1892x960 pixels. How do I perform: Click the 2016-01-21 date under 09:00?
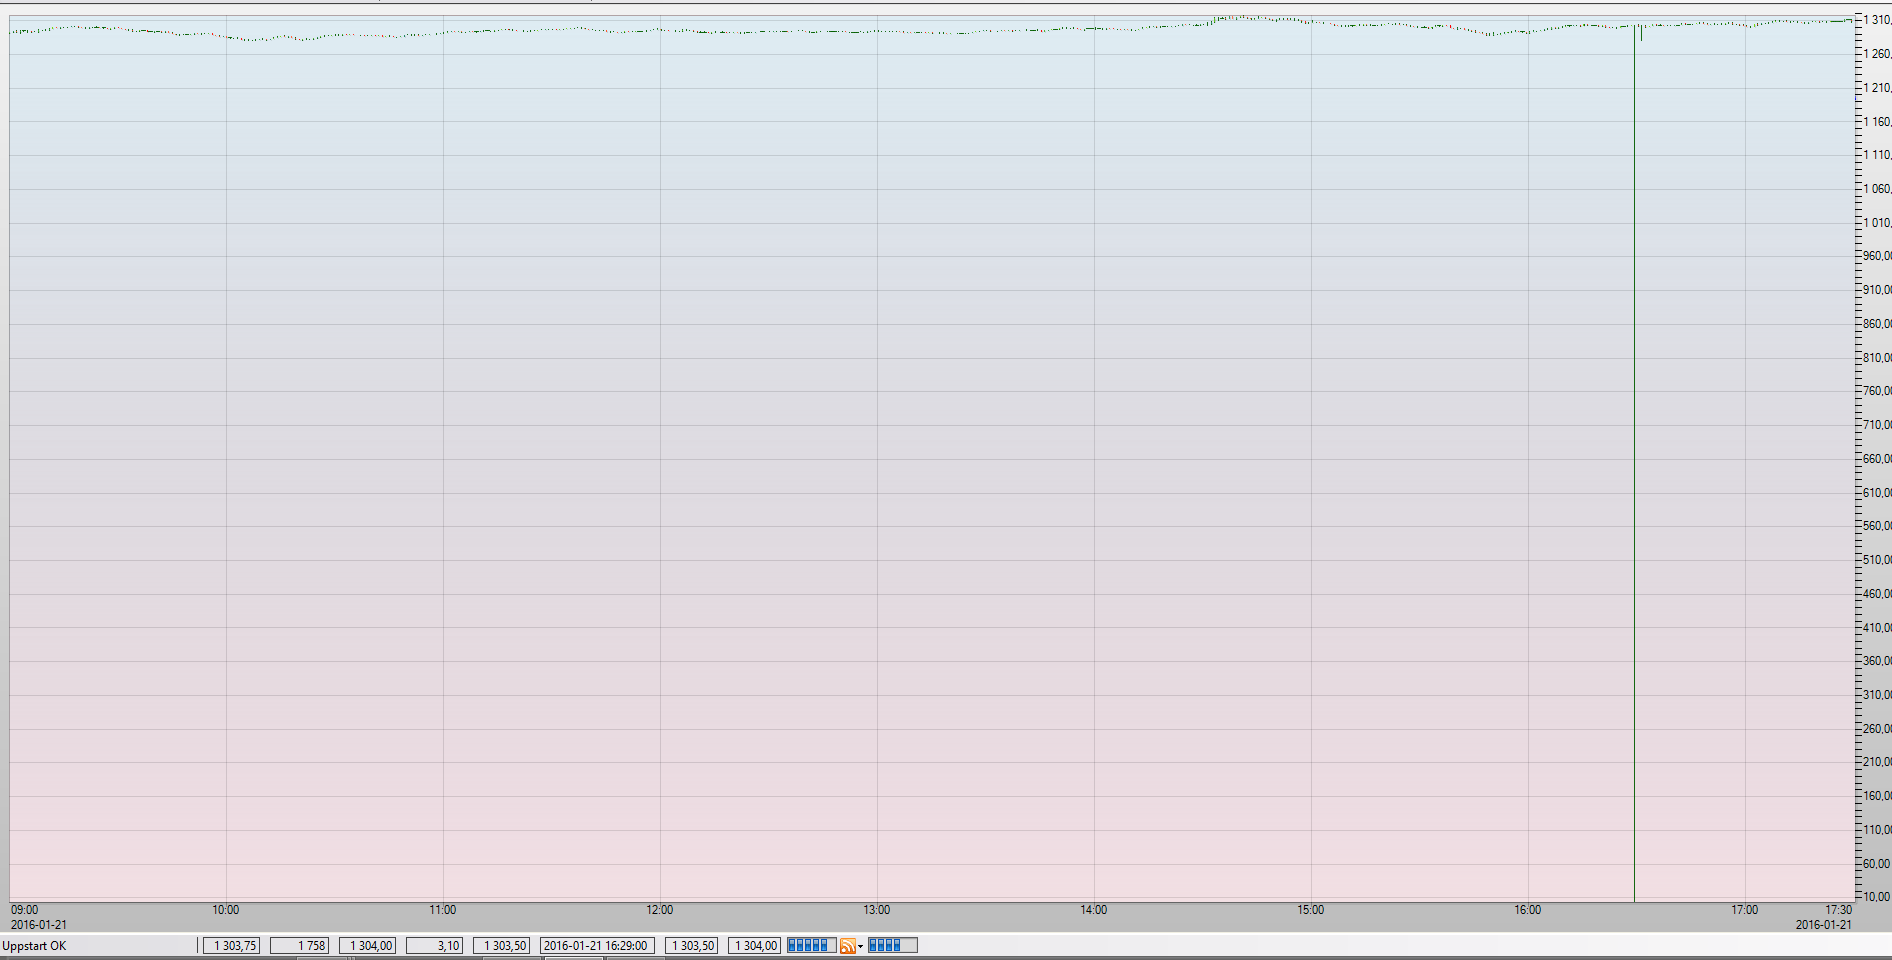(39, 925)
